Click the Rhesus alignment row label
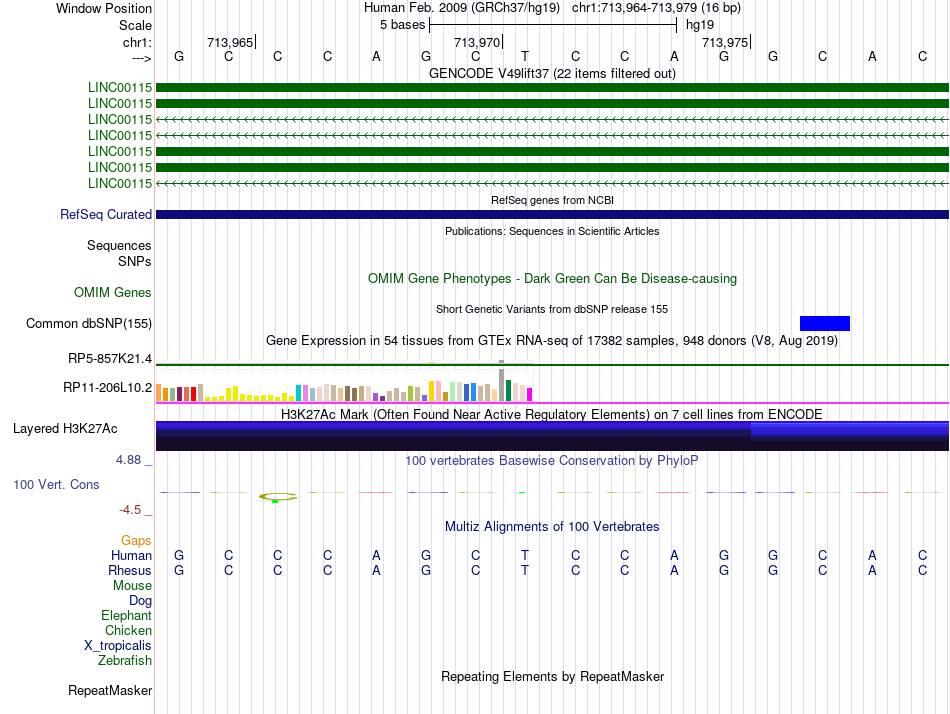Viewport: 950px width, 714px height. point(130,570)
